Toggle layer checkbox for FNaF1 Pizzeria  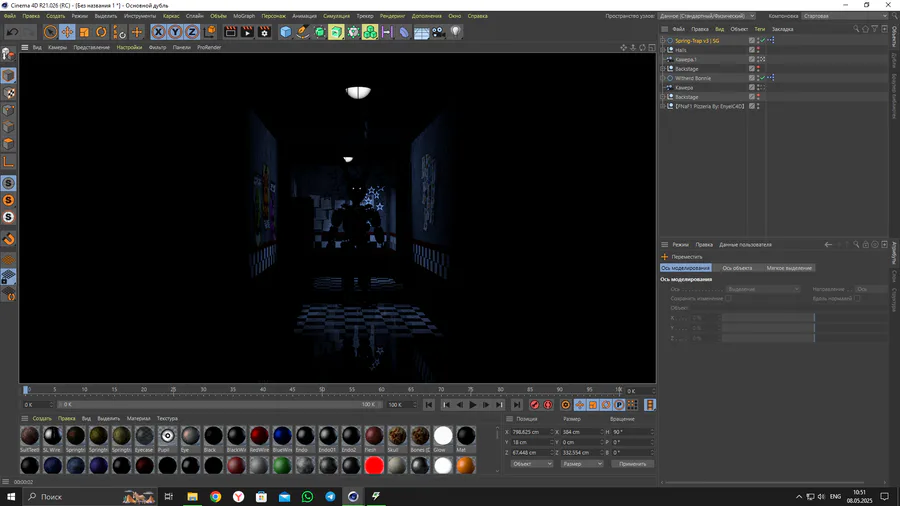(x=751, y=106)
